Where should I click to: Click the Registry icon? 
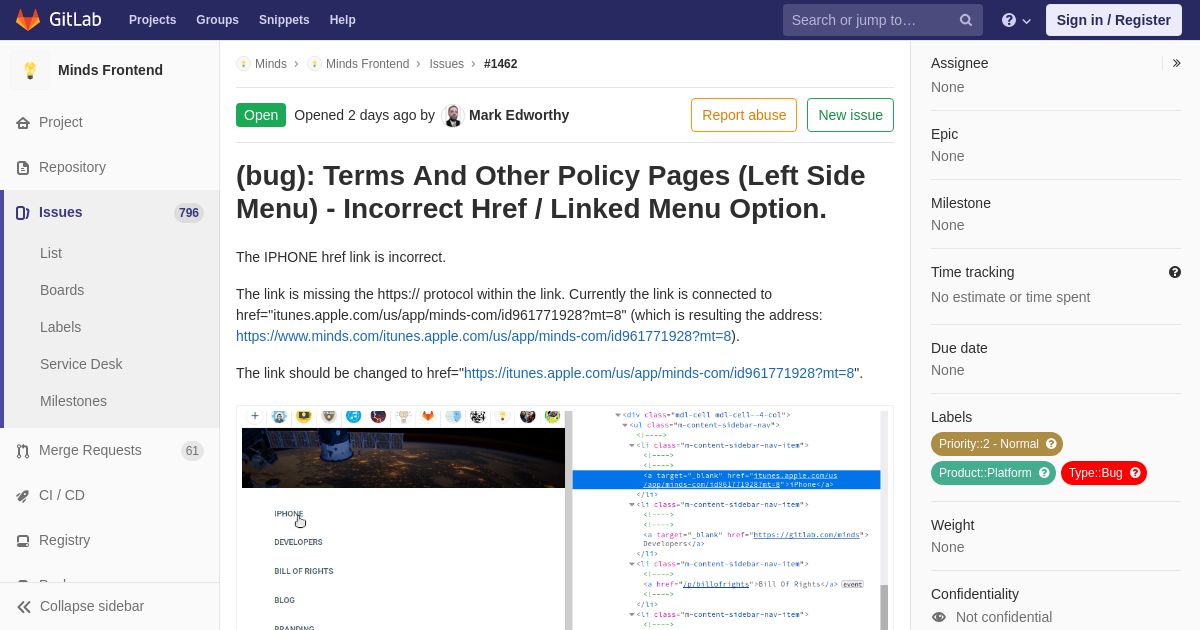click(x=23, y=541)
